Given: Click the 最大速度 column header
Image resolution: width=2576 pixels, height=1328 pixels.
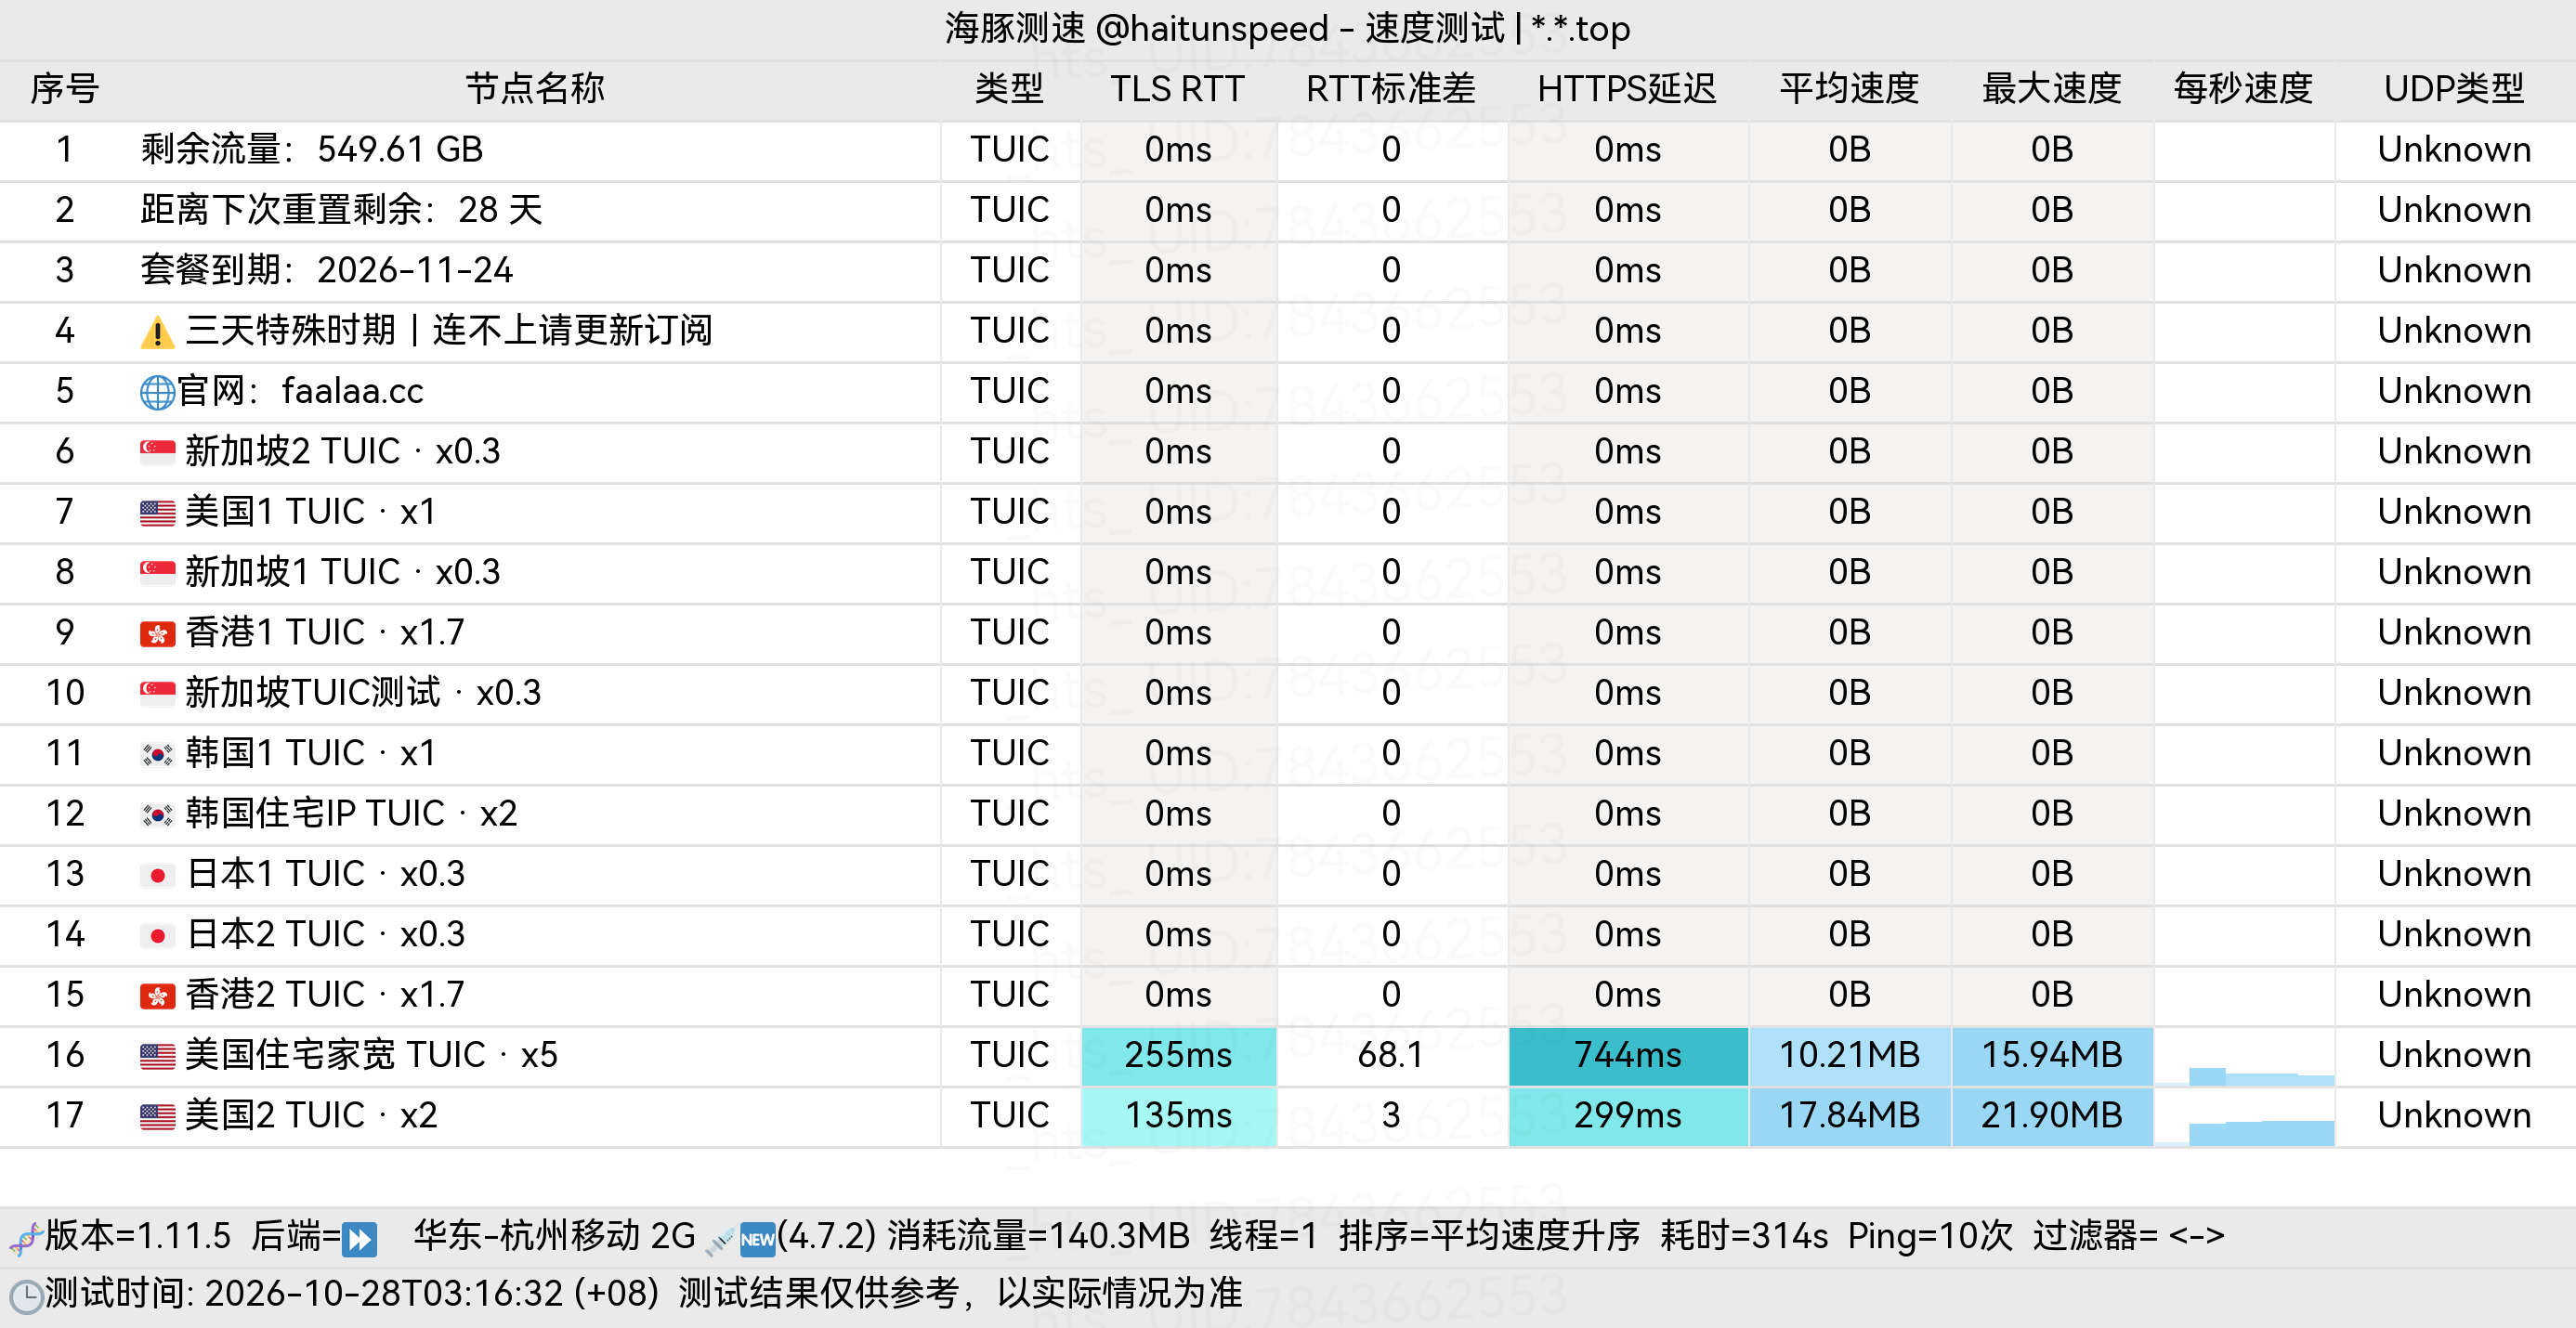Looking at the screenshot, I should [2052, 89].
